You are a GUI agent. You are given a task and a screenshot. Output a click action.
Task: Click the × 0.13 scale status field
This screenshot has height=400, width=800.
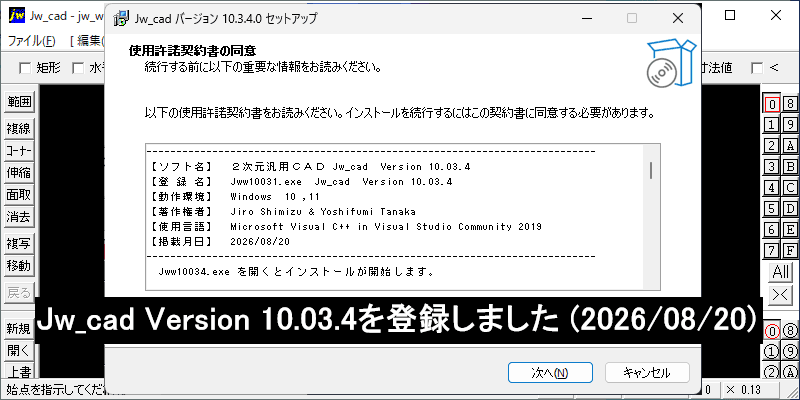750,389
